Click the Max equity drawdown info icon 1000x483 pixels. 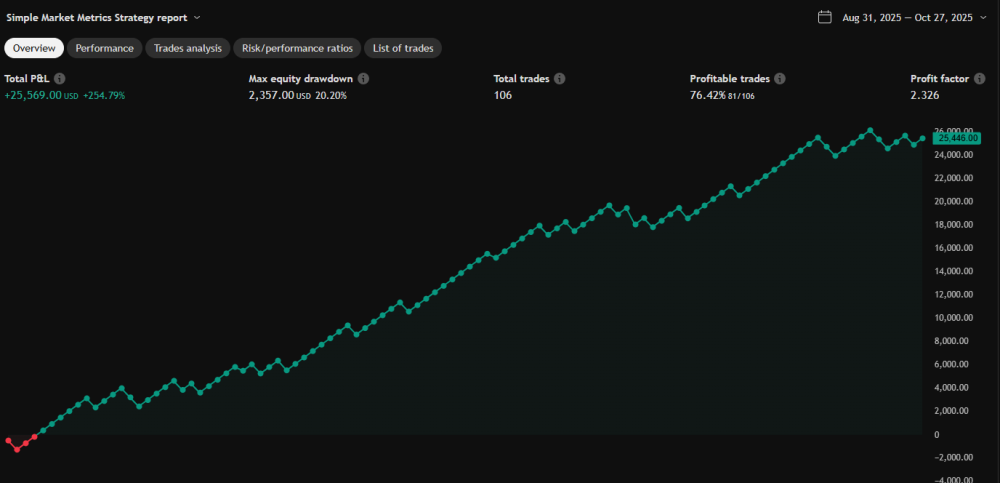[x=363, y=78]
